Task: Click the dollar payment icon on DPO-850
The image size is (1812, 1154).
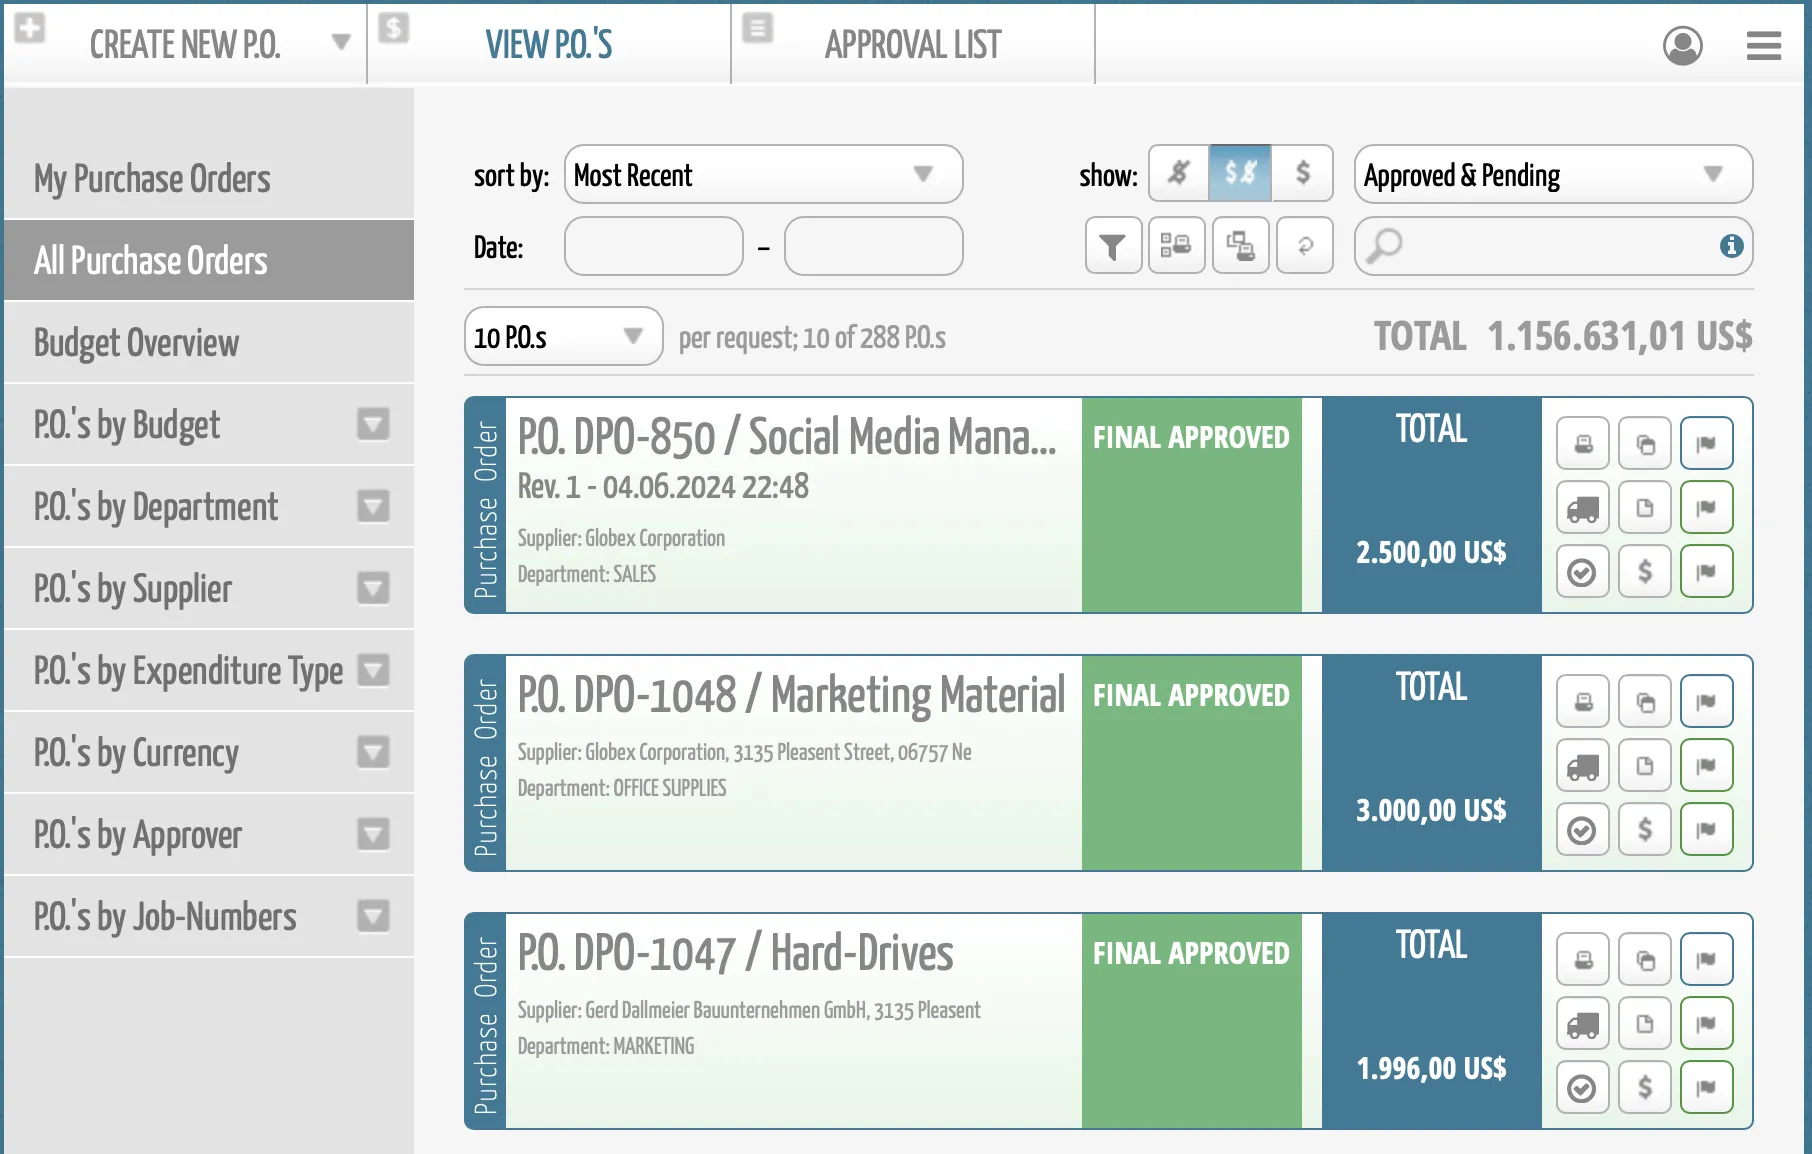Action: pyautogui.click(x=1644, y=571)
